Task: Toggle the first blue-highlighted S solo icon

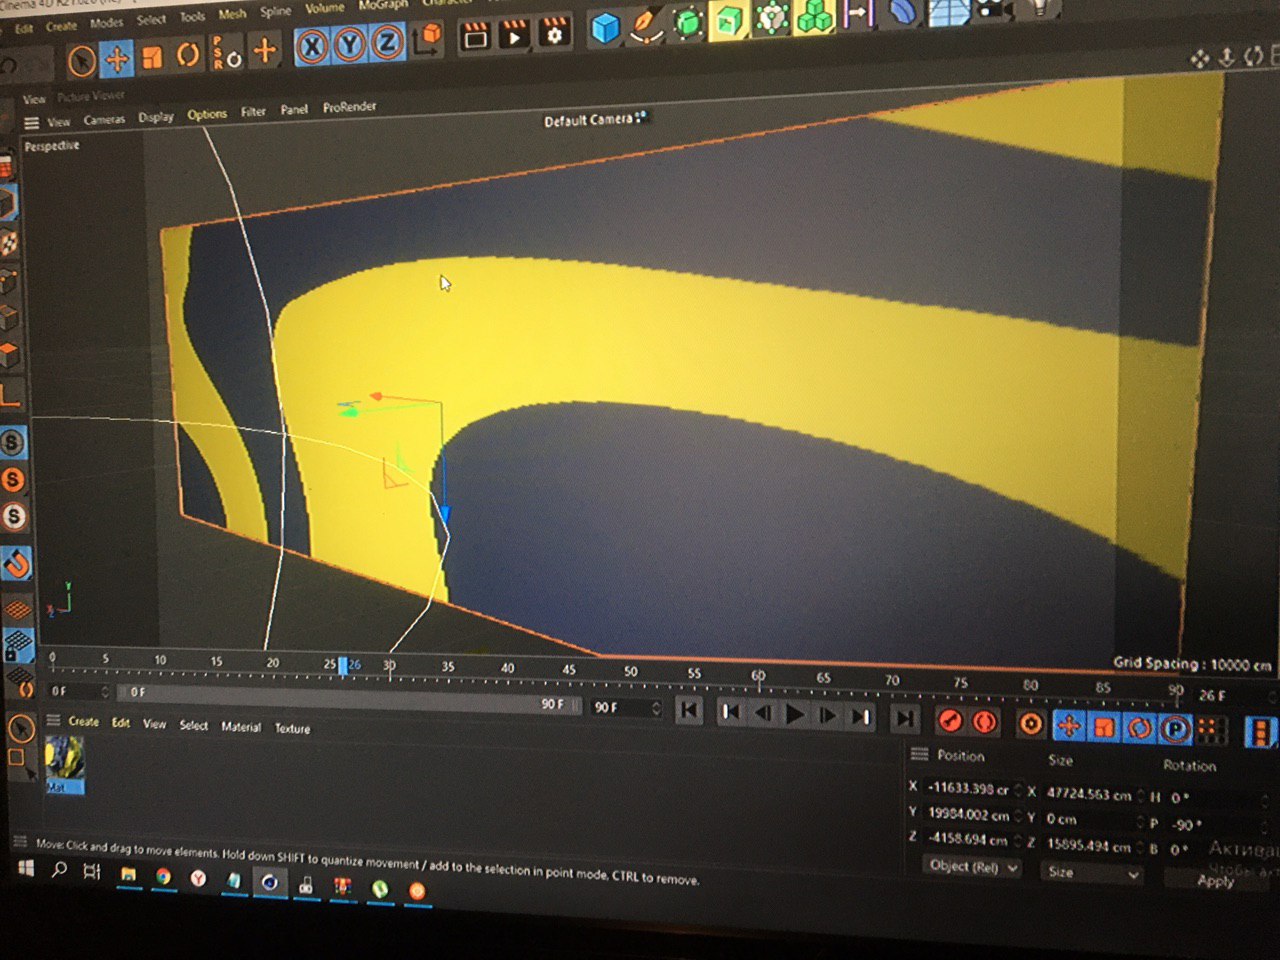Action: click(x=12, y=442)
